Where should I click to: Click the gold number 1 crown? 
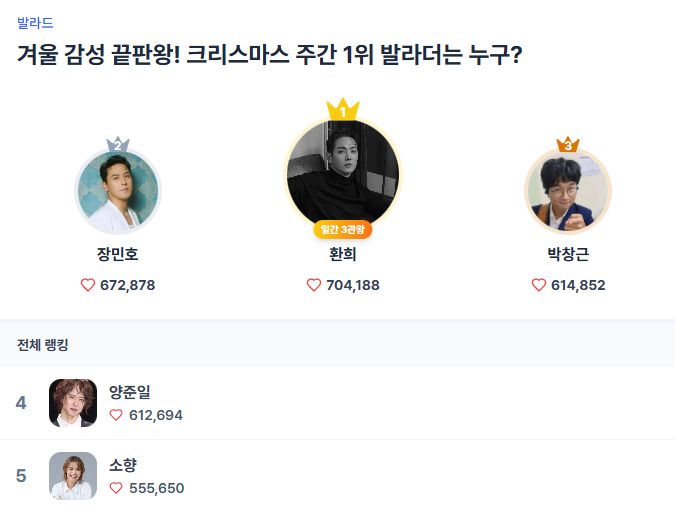(x=343, y=110)
